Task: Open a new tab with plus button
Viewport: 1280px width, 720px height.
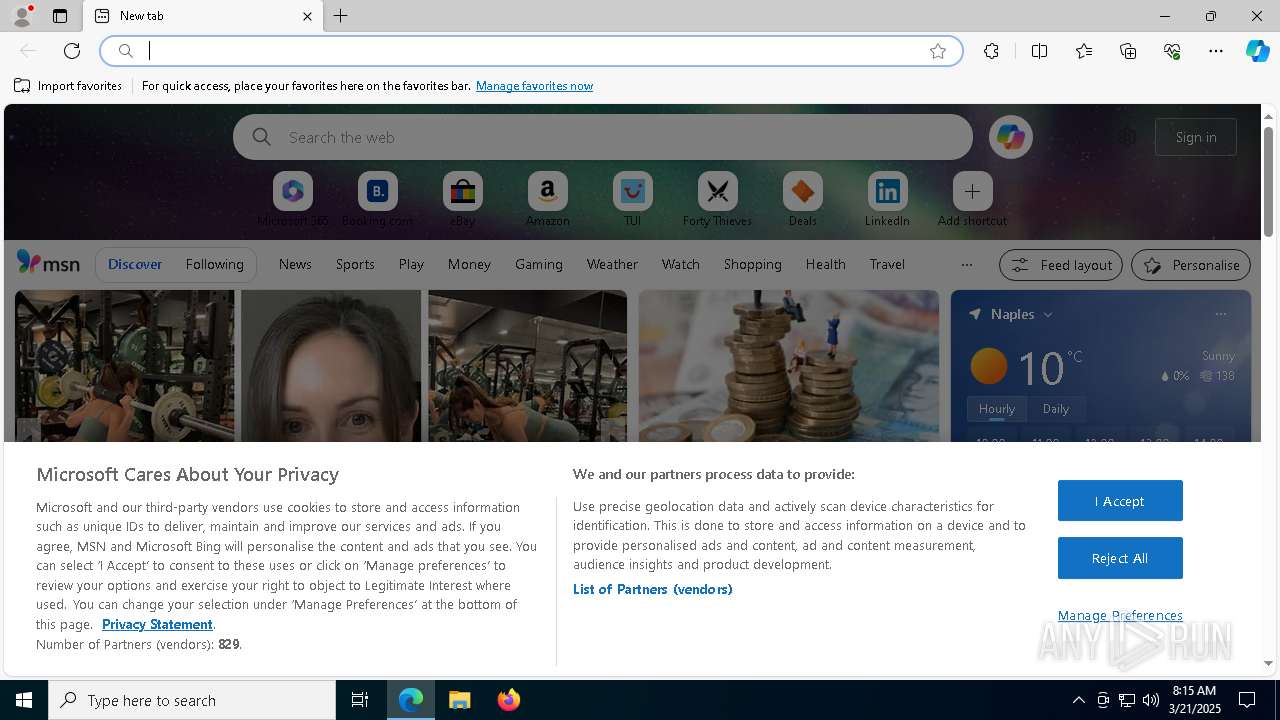Action: [x=341, y=16]
